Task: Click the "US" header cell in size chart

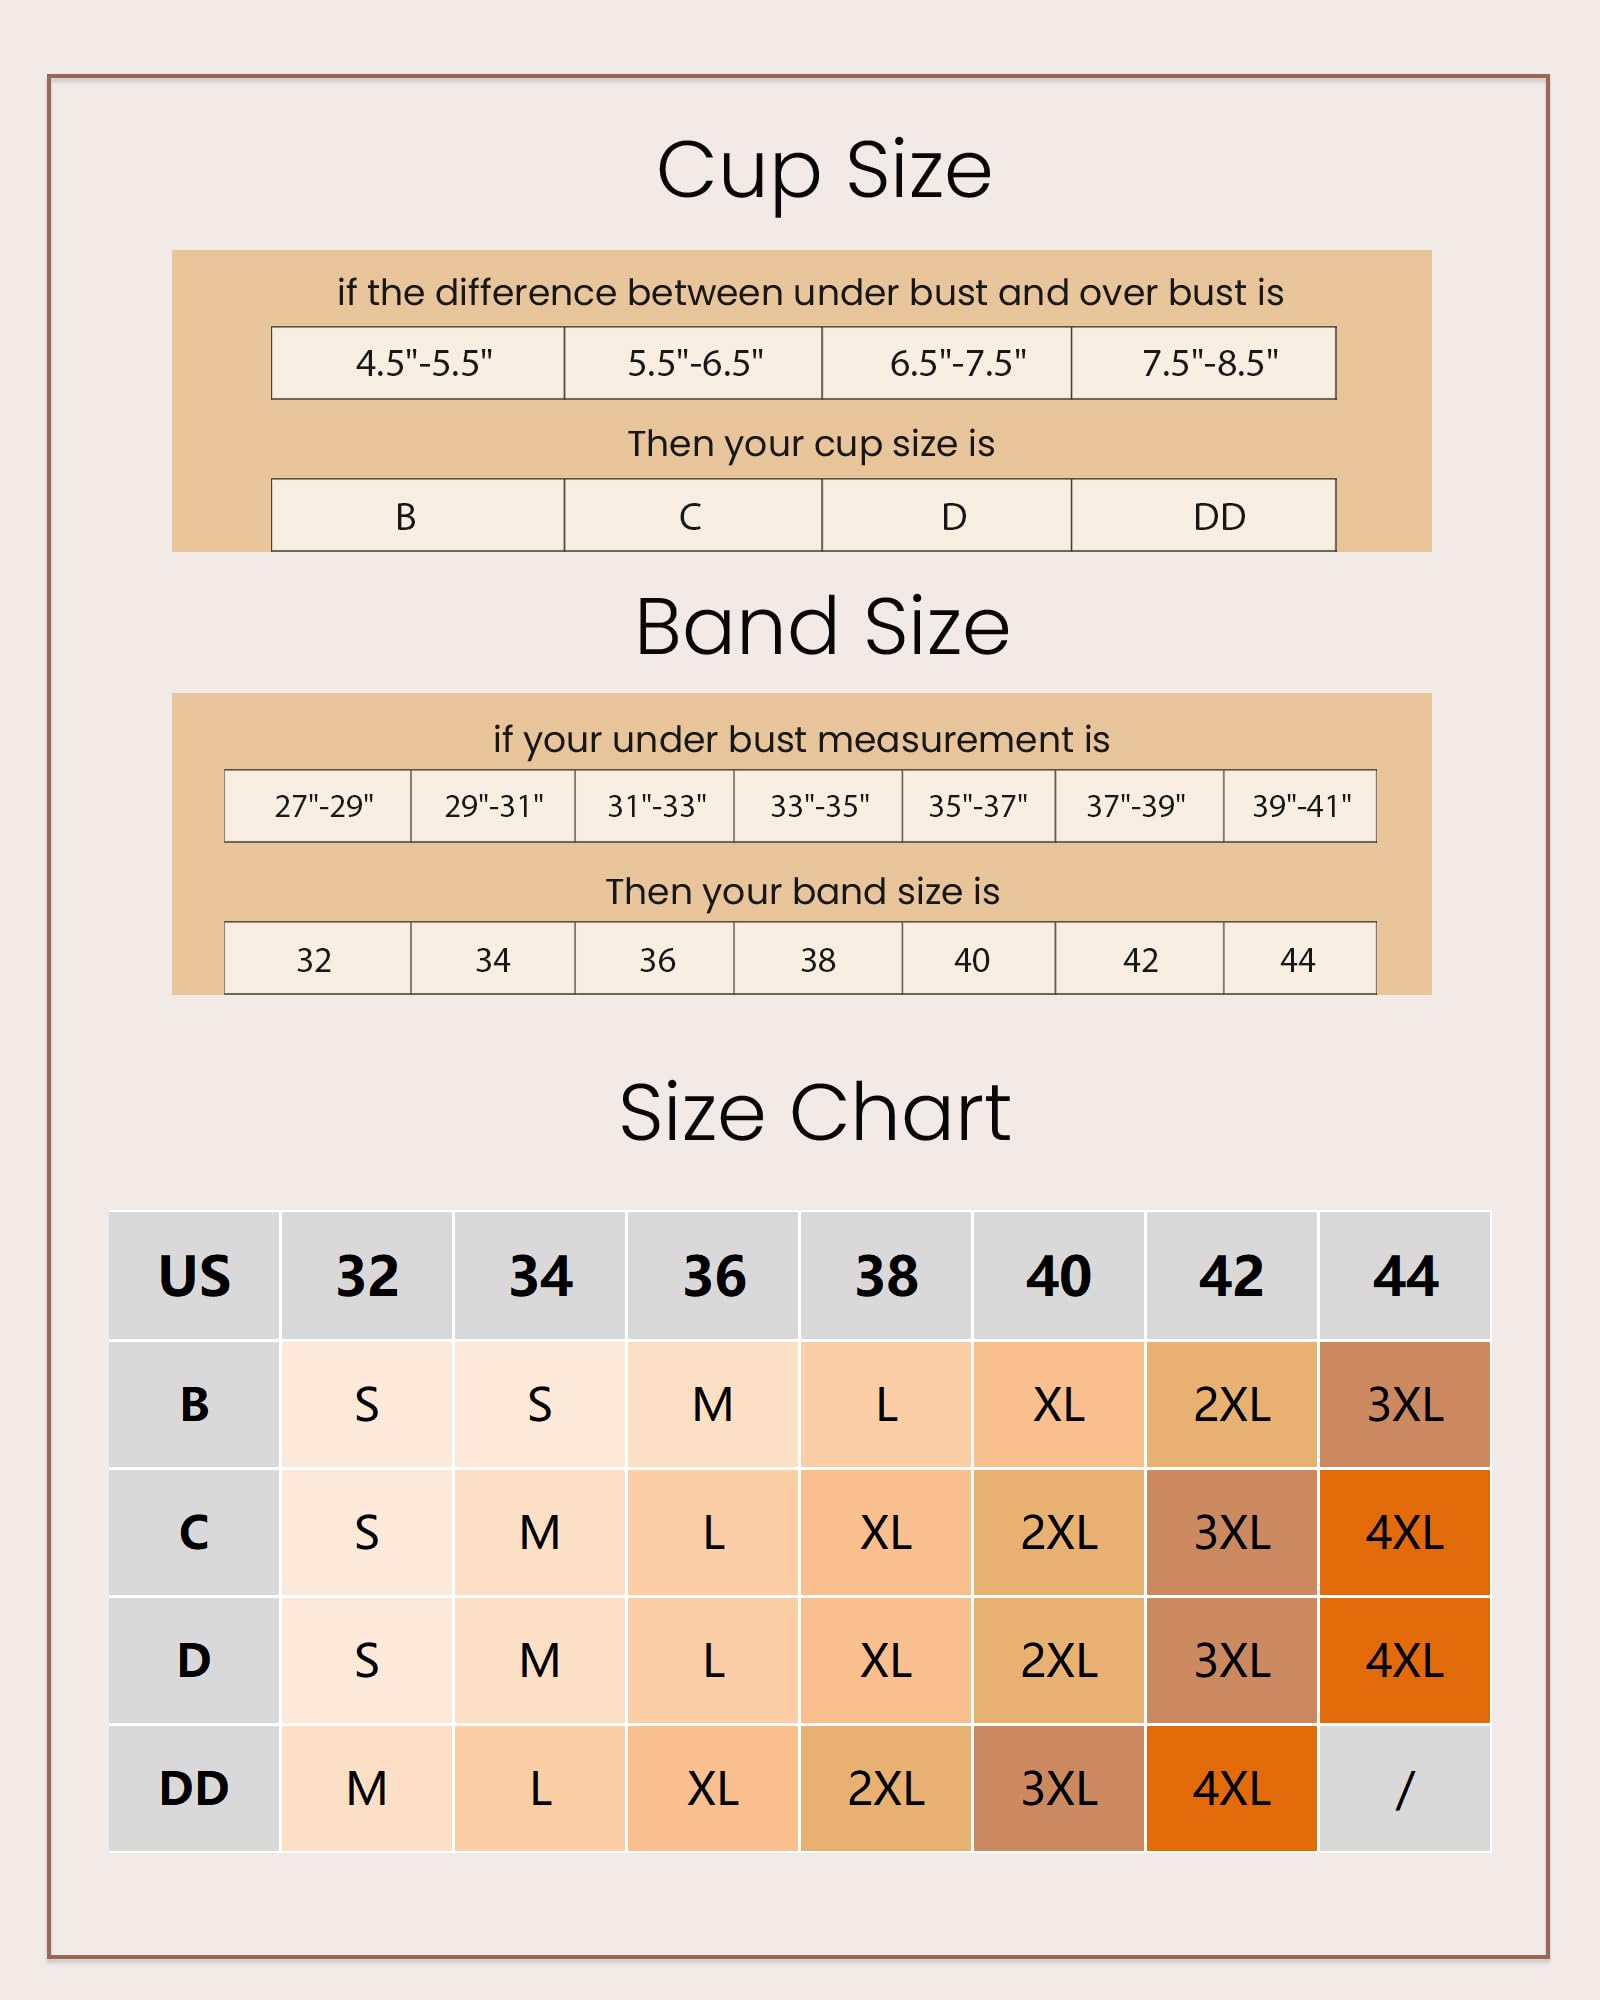Action: point(194,1276)
